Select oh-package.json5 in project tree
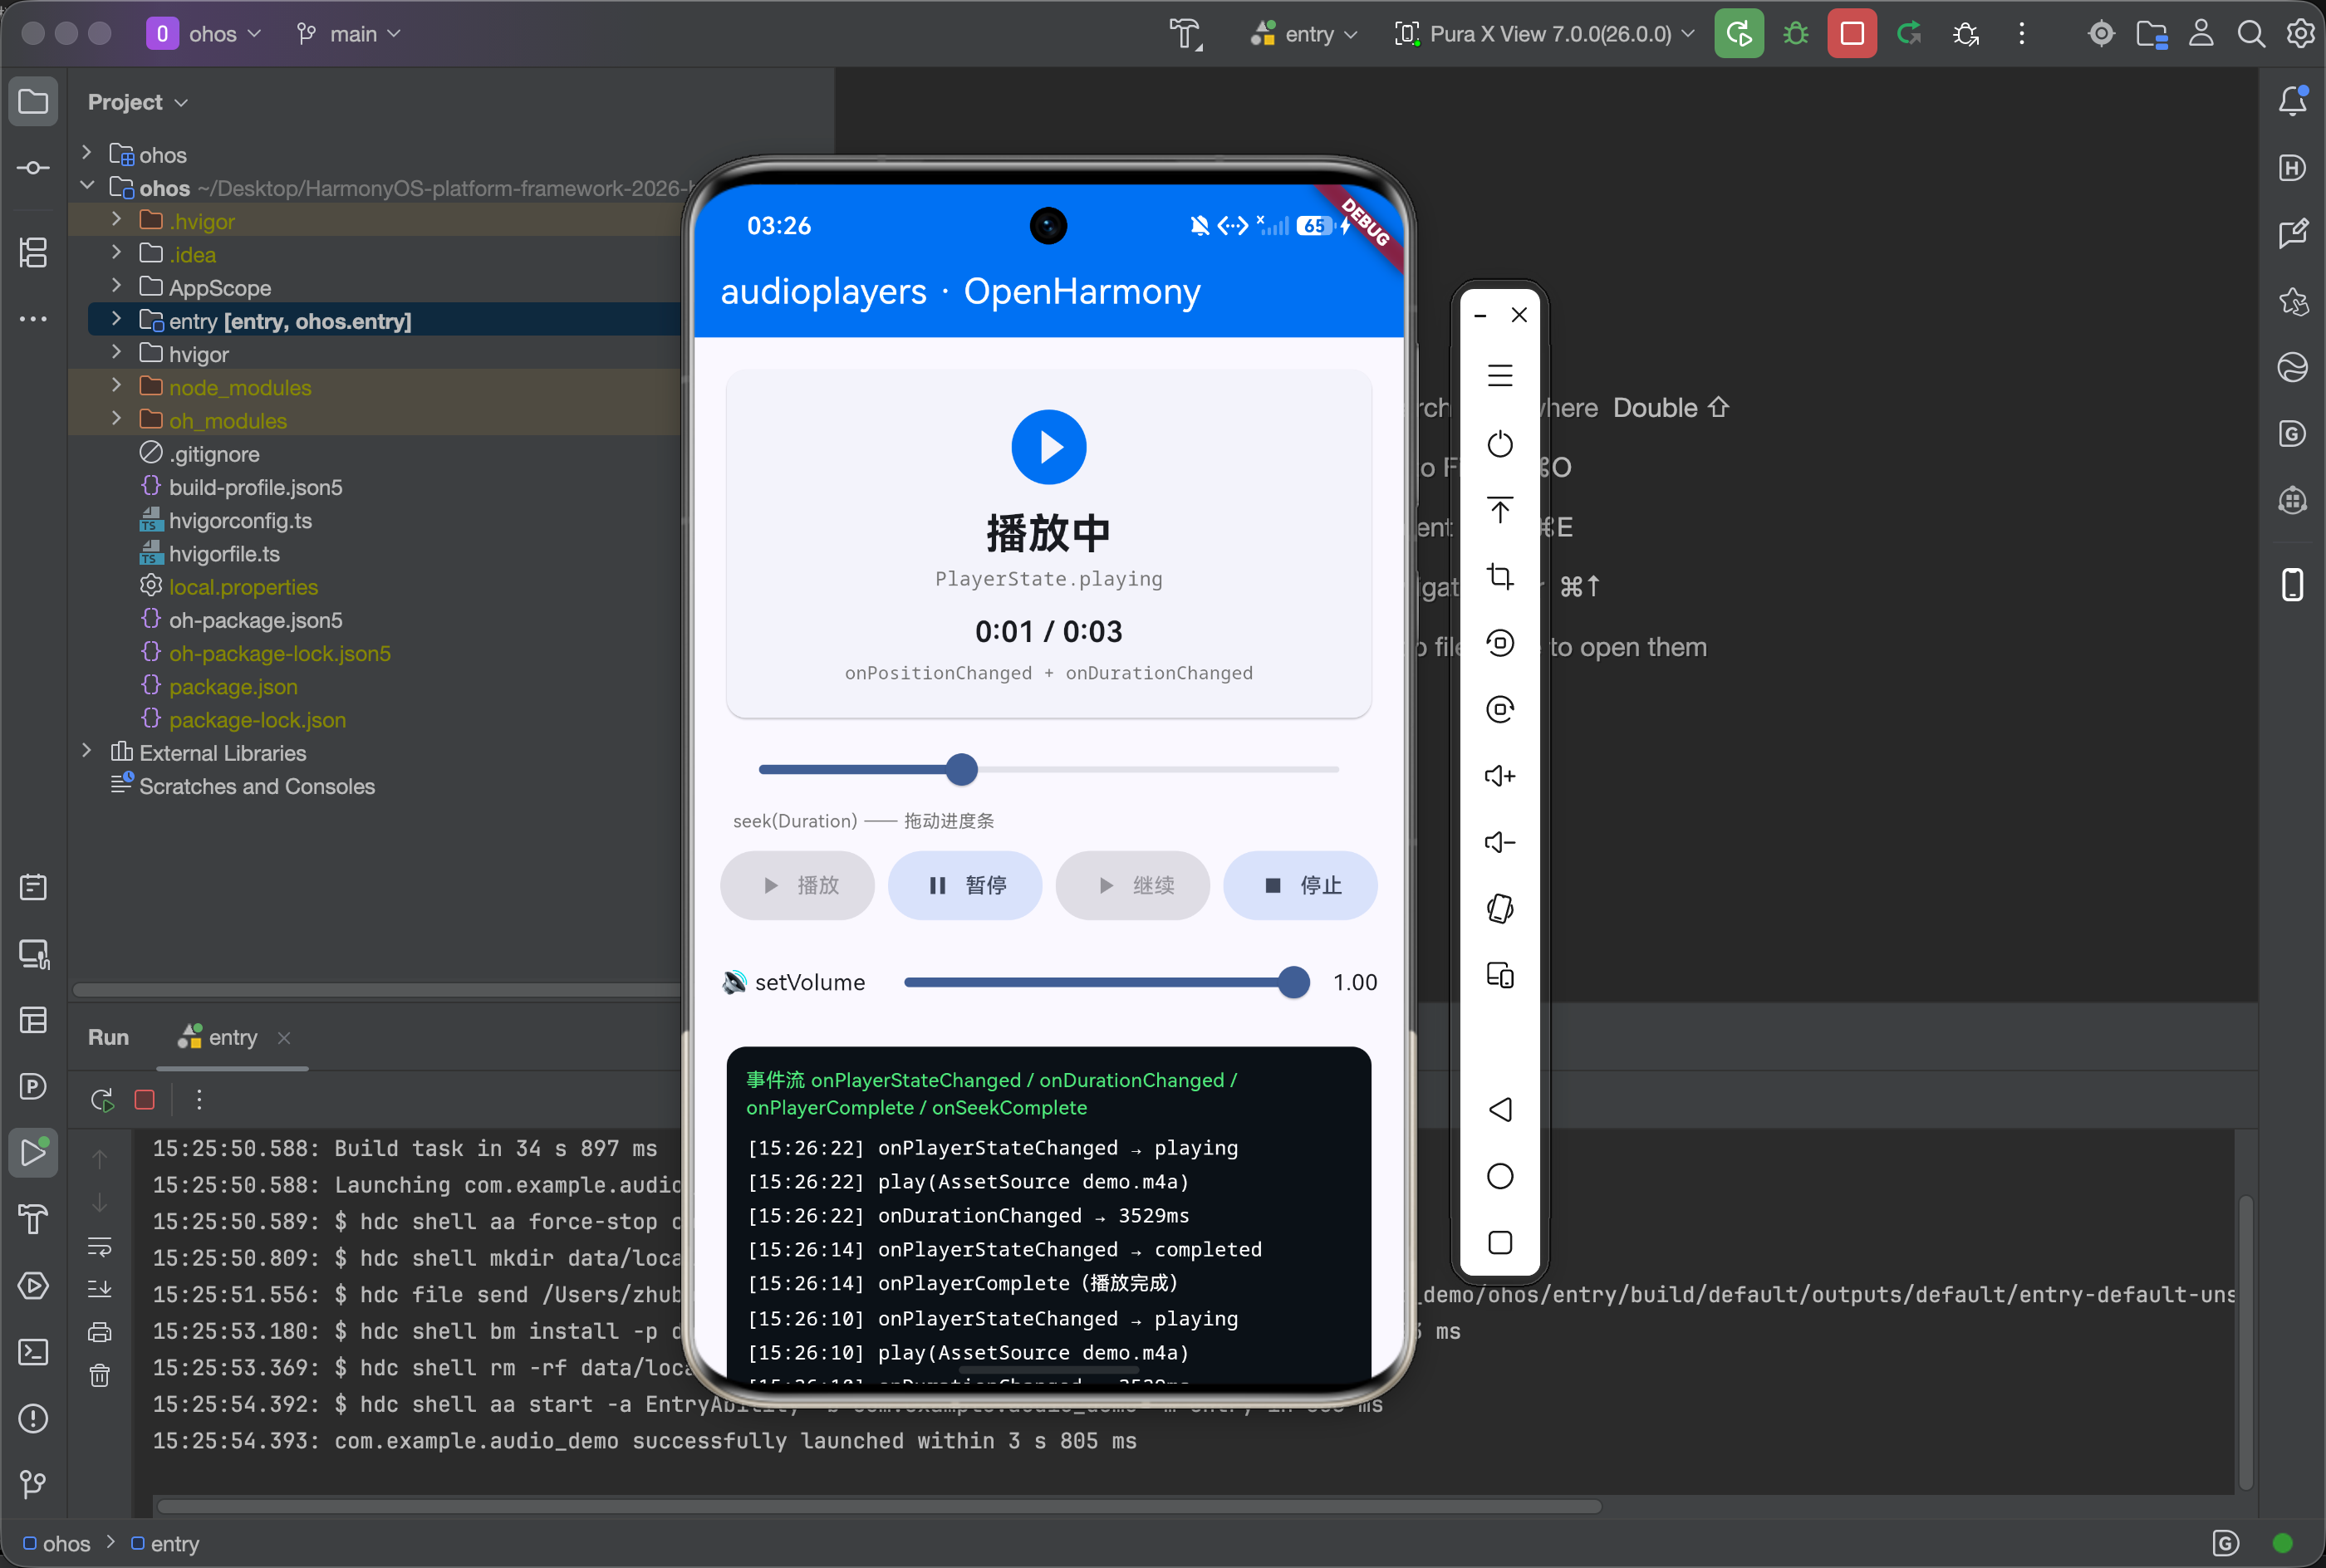The height and width of the screenshot is (1568, 2326). click(x=255, y=620)
